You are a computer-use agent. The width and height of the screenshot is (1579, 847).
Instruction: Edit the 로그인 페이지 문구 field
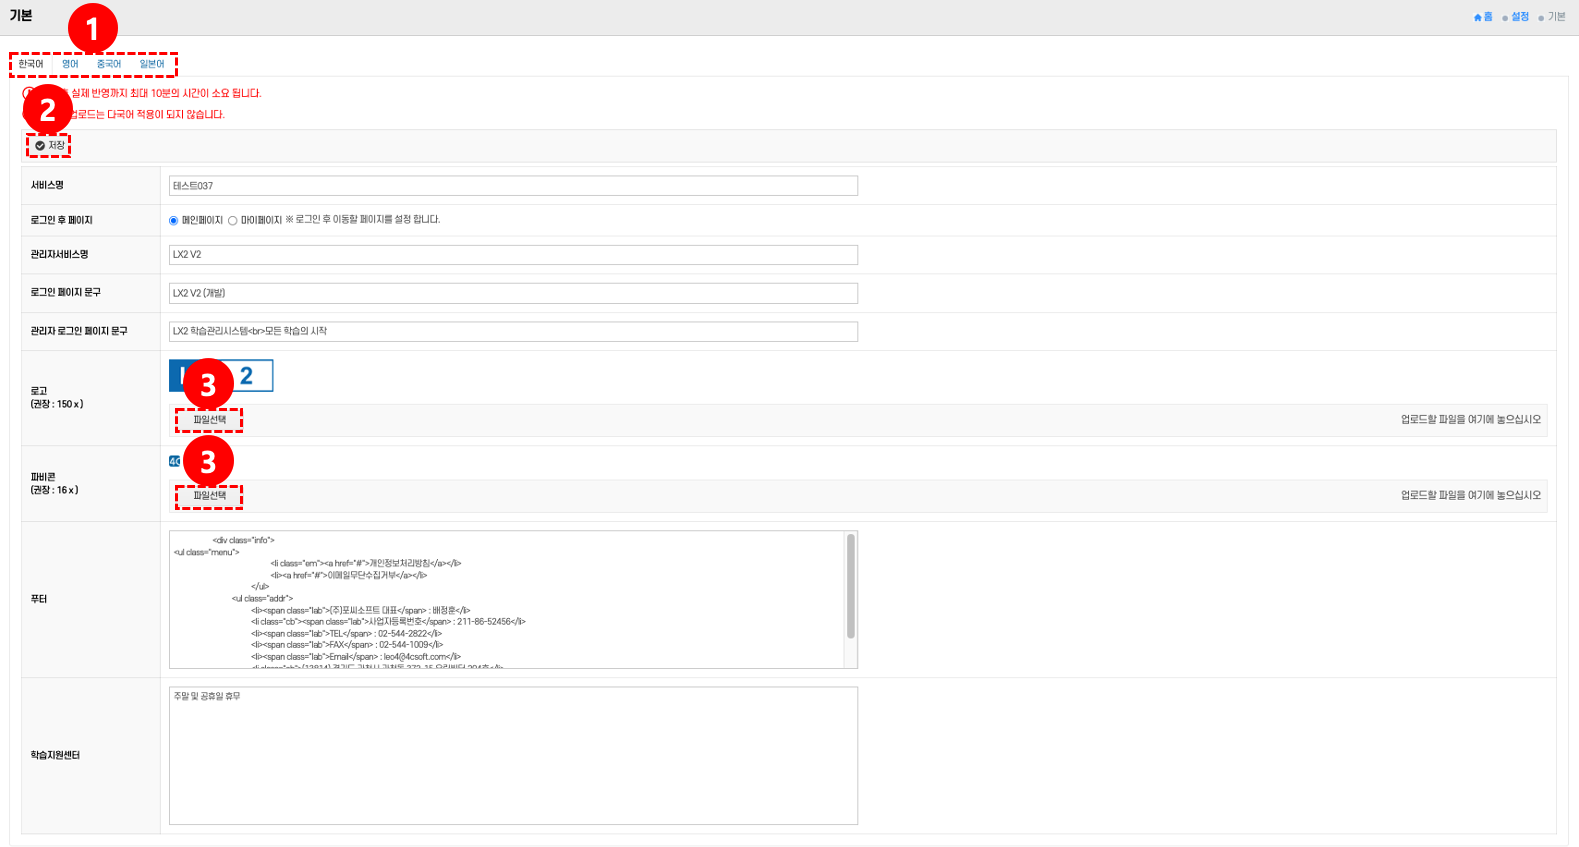click(512, 293)
